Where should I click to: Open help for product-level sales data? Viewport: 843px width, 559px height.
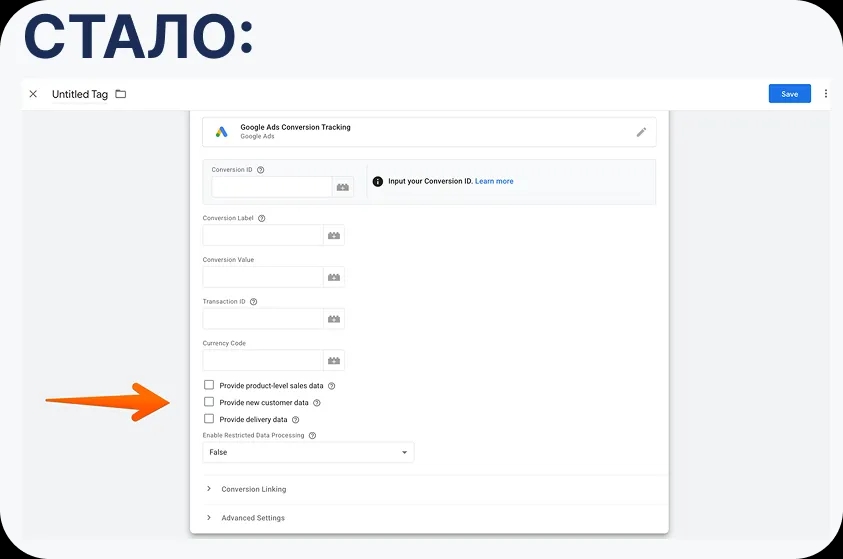point(332,386)
